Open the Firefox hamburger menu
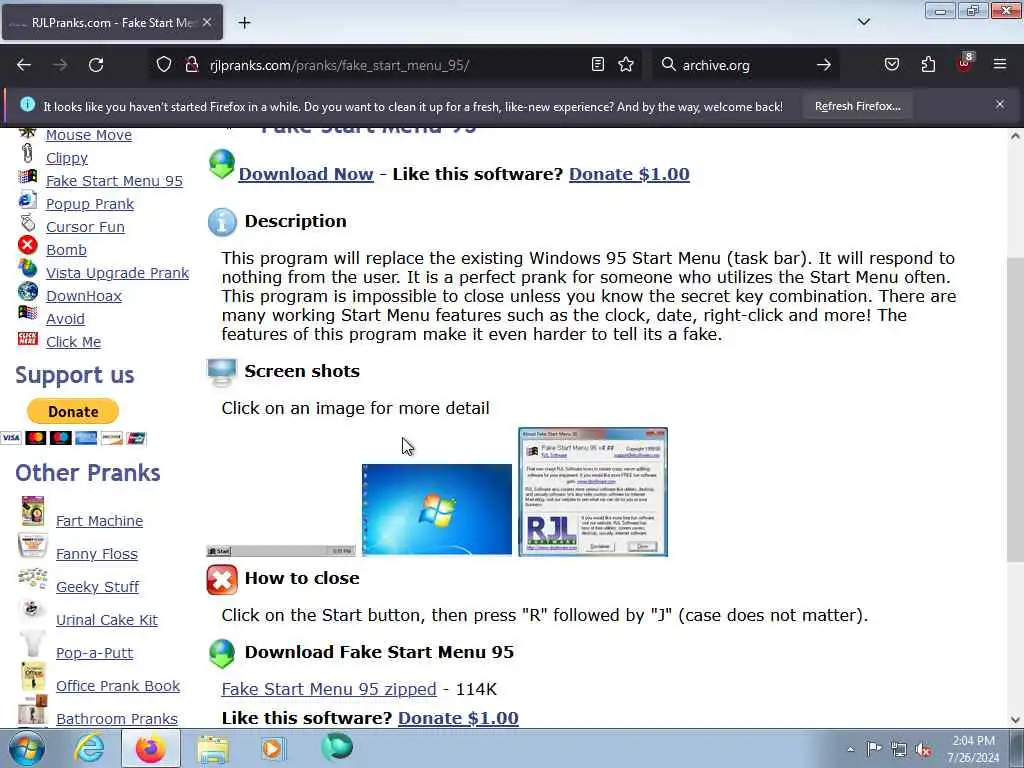Viewport: 1024px width, 768px height. [1000, 65]
